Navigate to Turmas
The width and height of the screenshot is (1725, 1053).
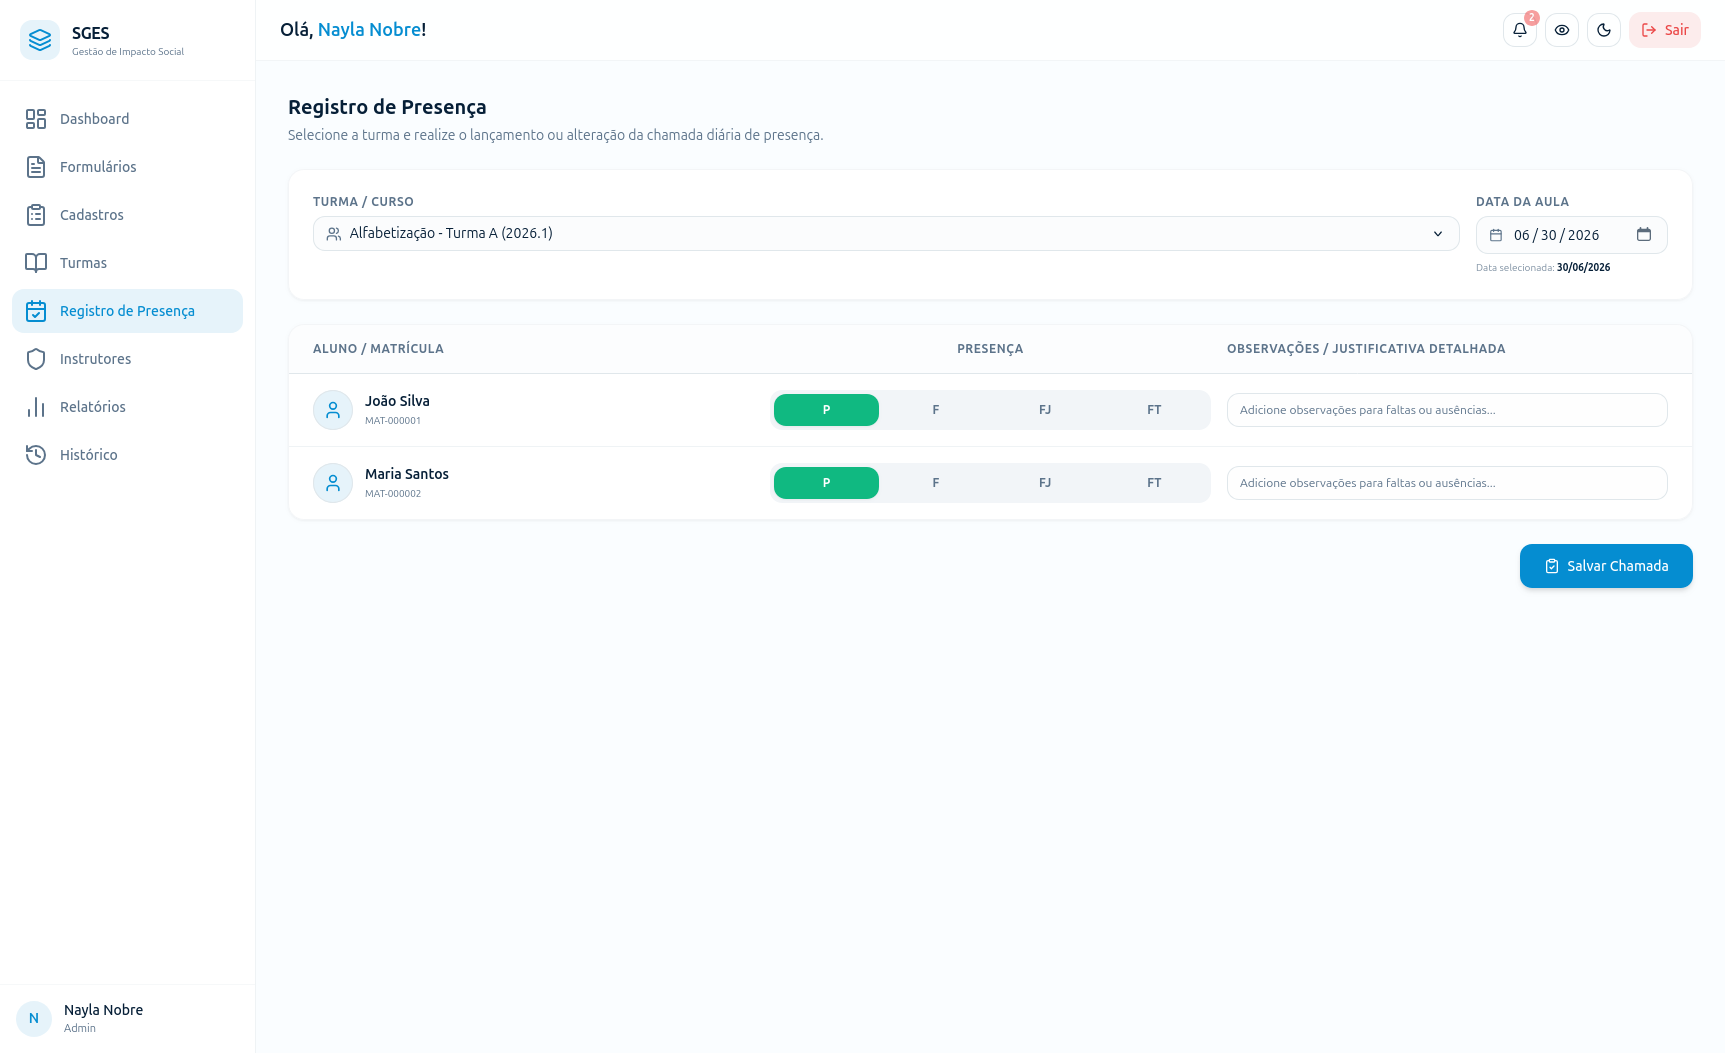pyautogui.click(x=127, y=263)
